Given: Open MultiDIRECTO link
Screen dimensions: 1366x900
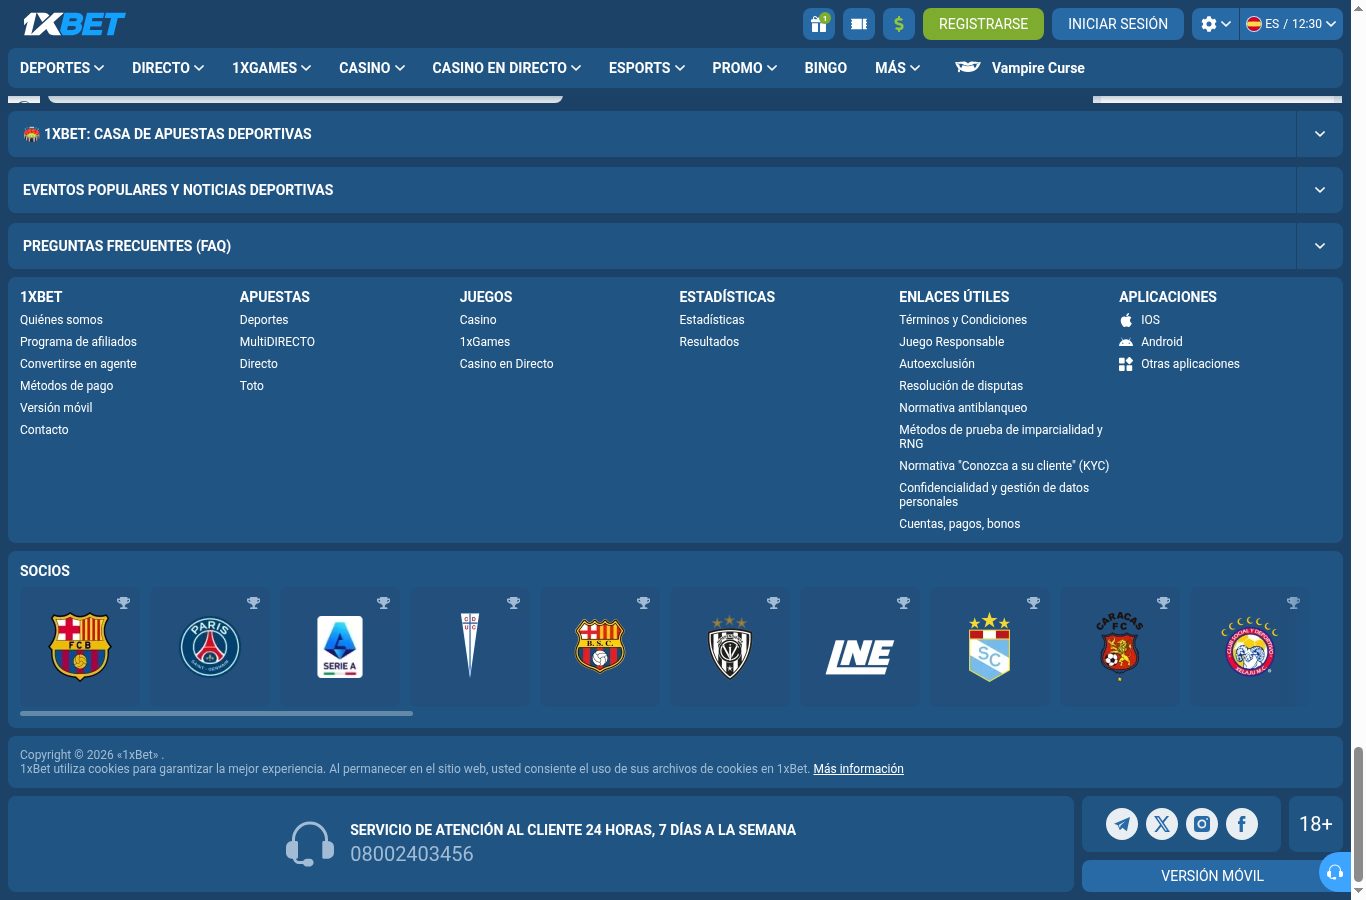Looking at the screenshot, I should click(277, 342).
